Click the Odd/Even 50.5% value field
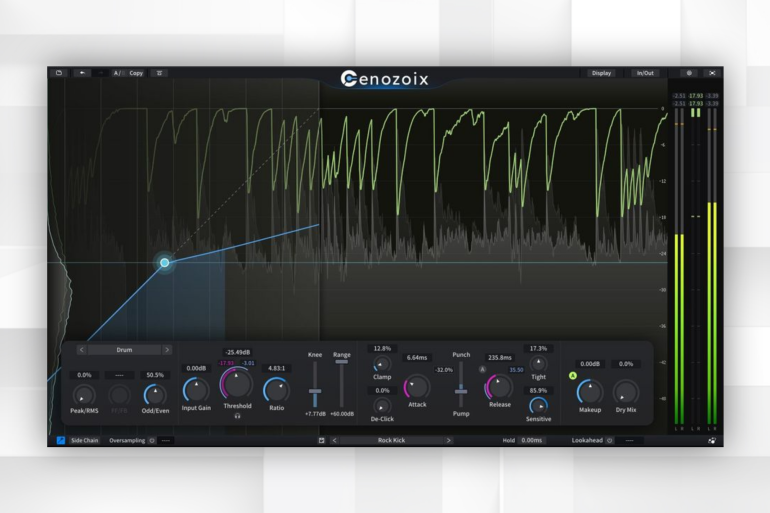The height and width of the screenshot is (513, 770). (x=155, y=375)
